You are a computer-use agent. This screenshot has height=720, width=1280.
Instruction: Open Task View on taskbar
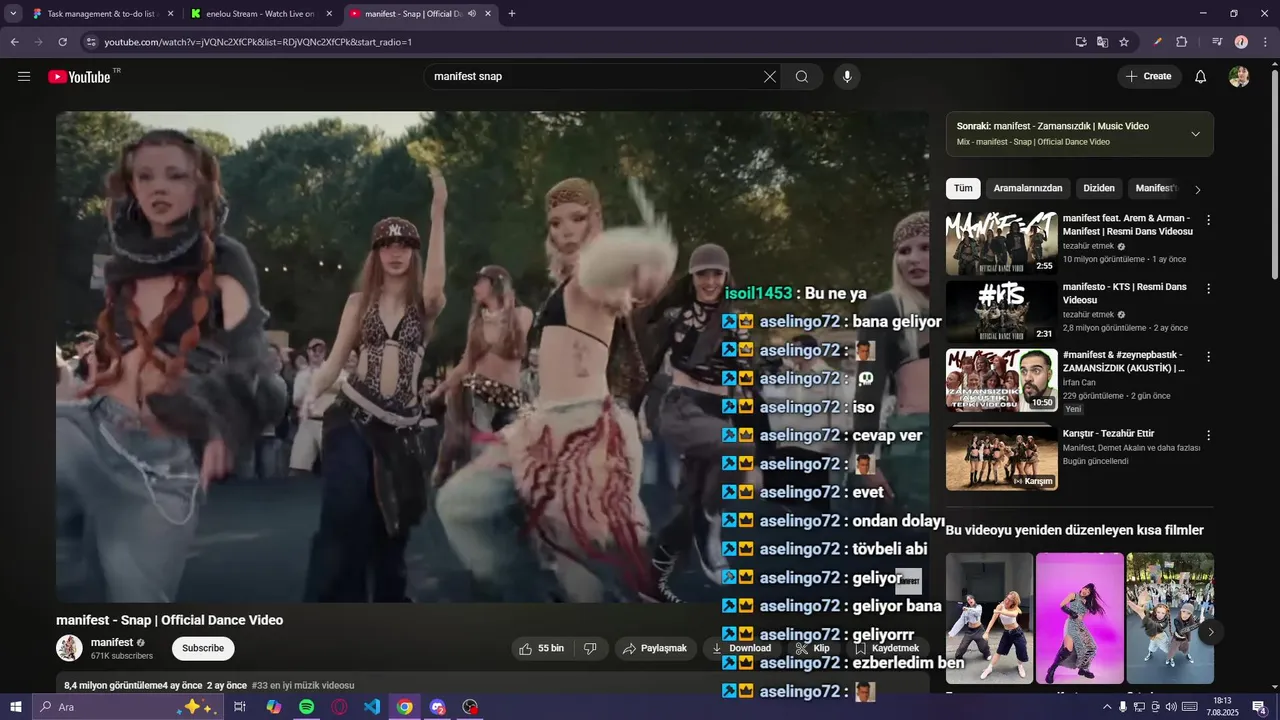tap(240, 707)
